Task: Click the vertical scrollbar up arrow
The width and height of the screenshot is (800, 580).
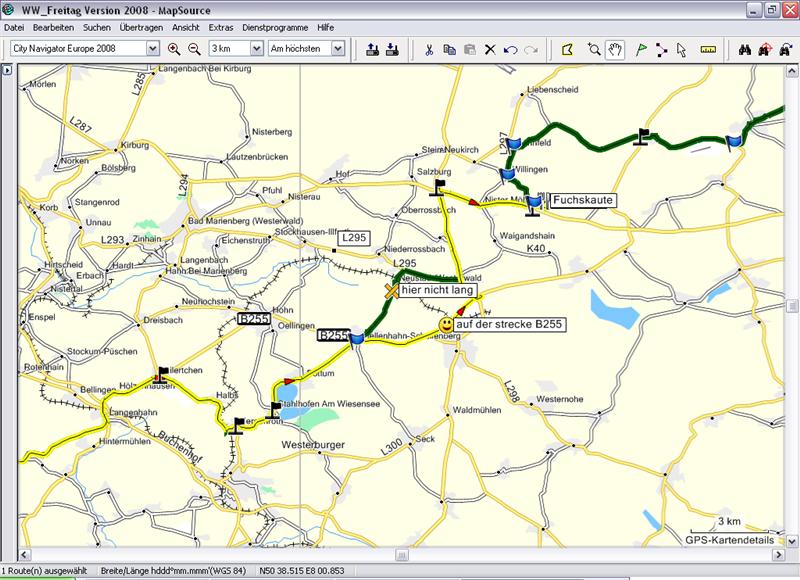Action: tap(792, 71)
